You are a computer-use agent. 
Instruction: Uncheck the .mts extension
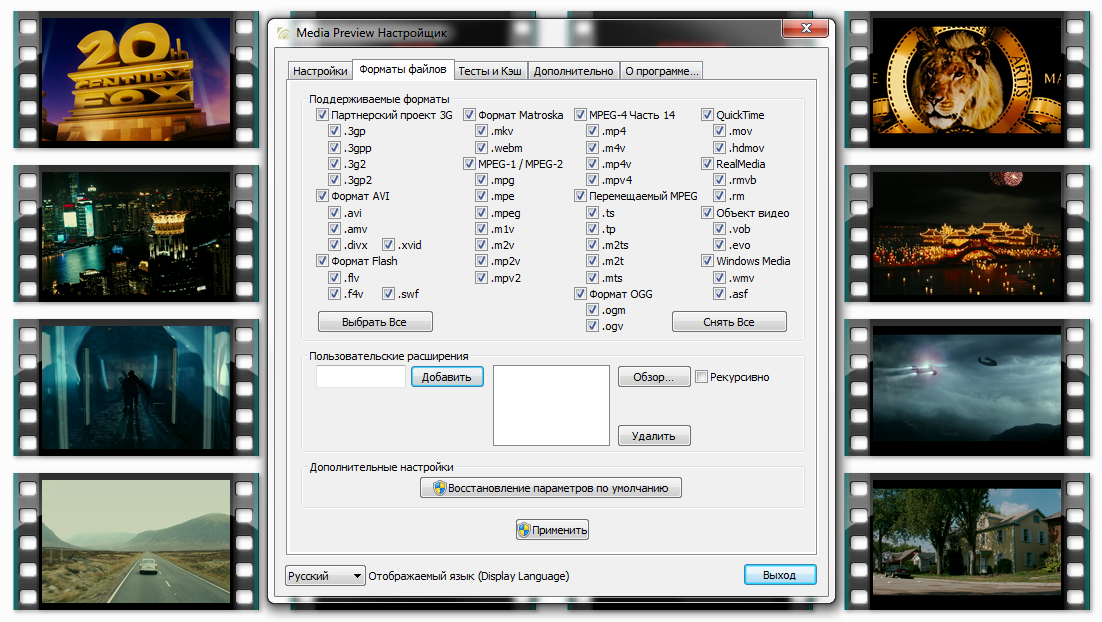592,278
